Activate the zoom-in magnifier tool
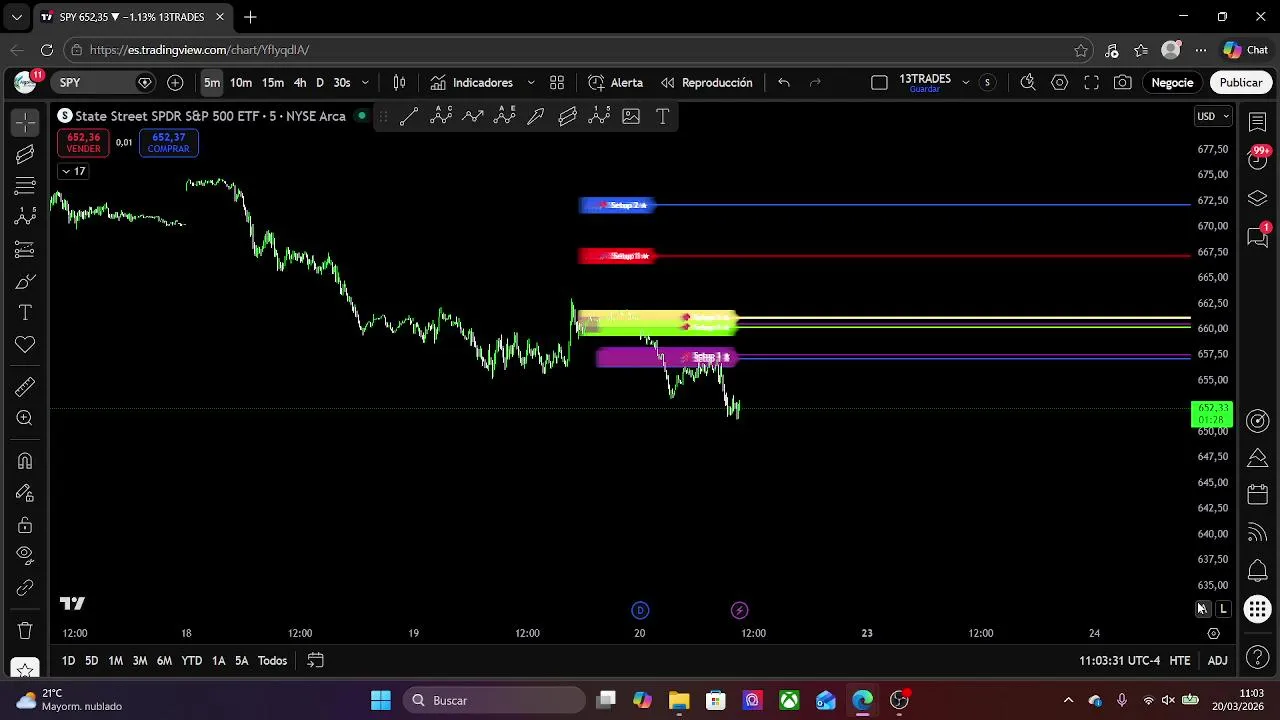The image size is (1280, 720). click(25, 419)
